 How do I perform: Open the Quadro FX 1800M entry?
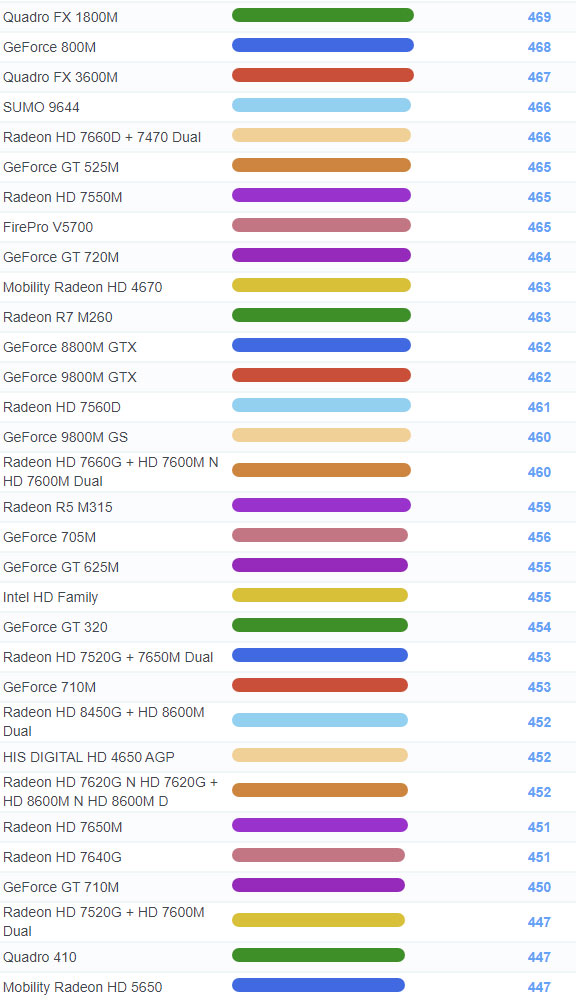61,17
